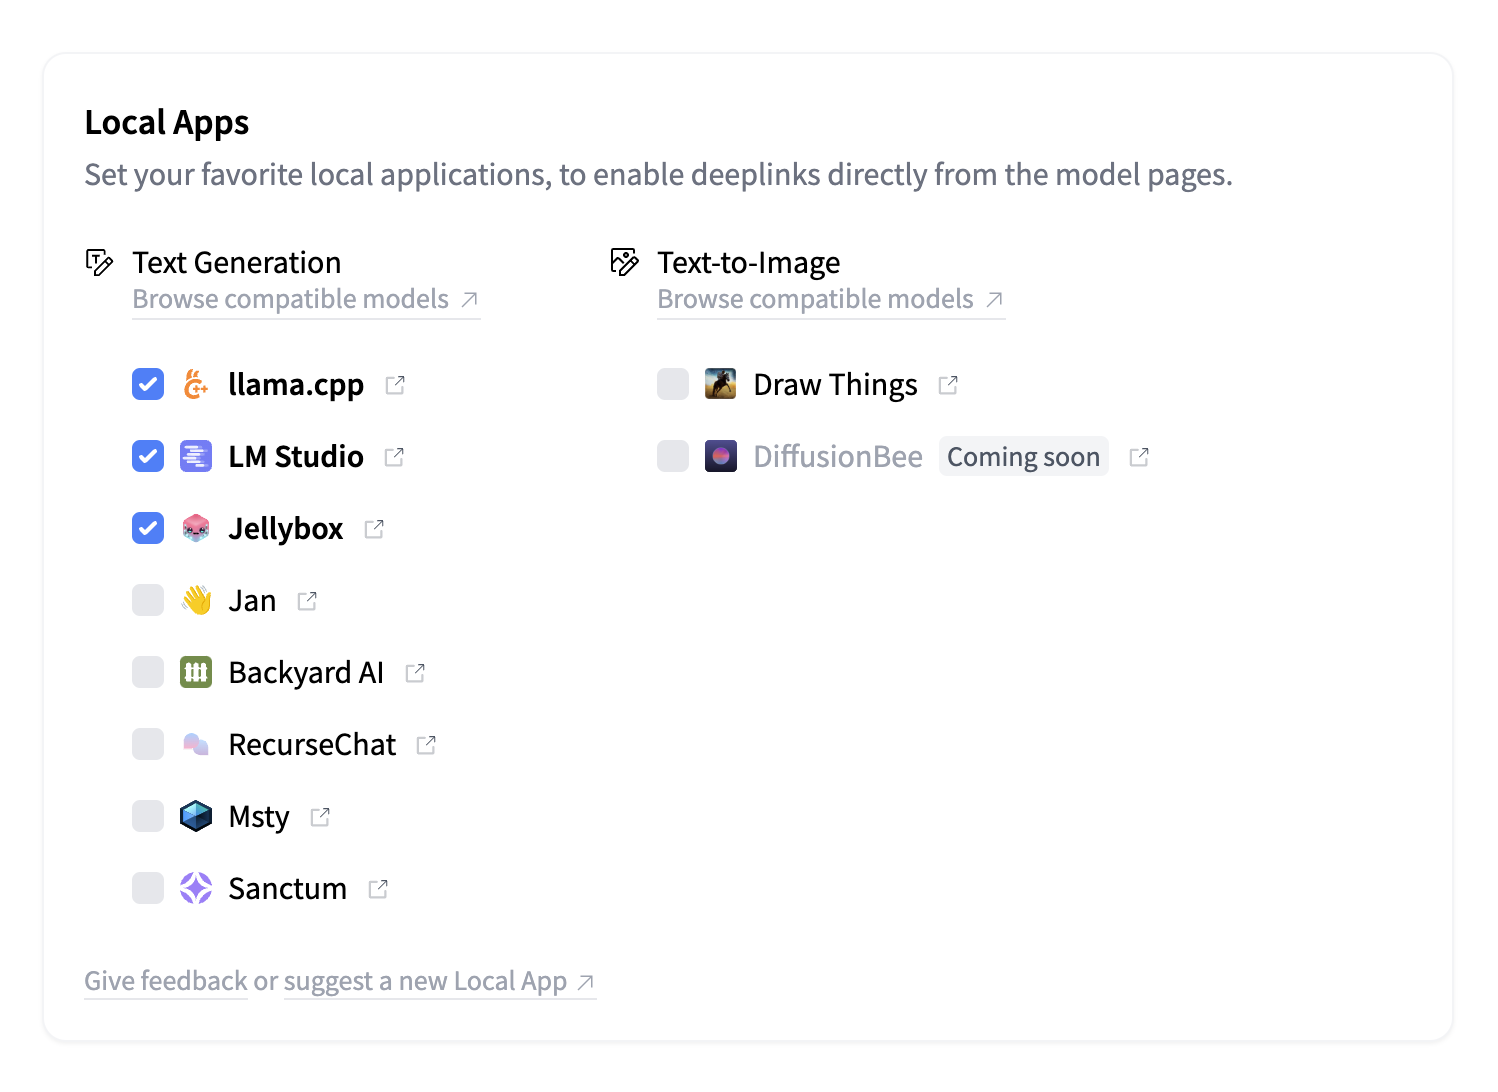This screenshot has width=1498, height=1092.
Task: Open Sanctum external link icon
Action: click(x=378, y=889)
